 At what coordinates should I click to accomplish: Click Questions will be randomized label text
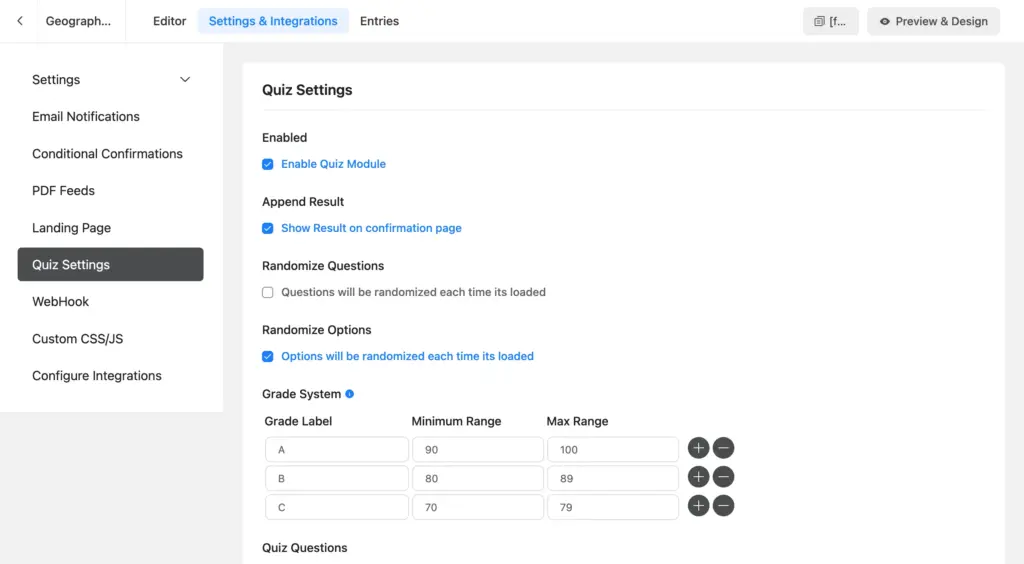tap(413, 292)
